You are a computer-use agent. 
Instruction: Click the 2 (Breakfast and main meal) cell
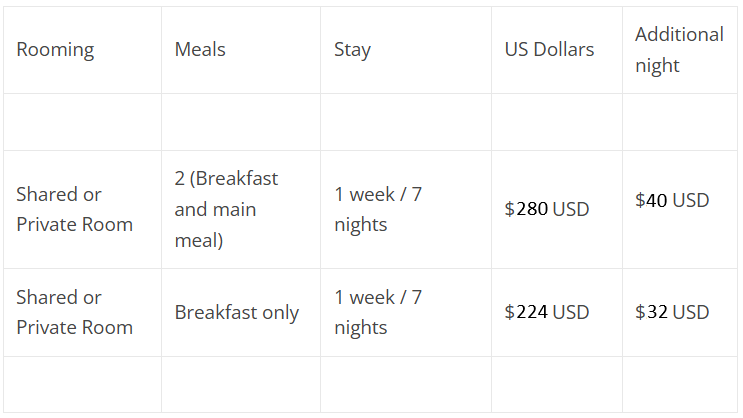[x=241, y=209]
